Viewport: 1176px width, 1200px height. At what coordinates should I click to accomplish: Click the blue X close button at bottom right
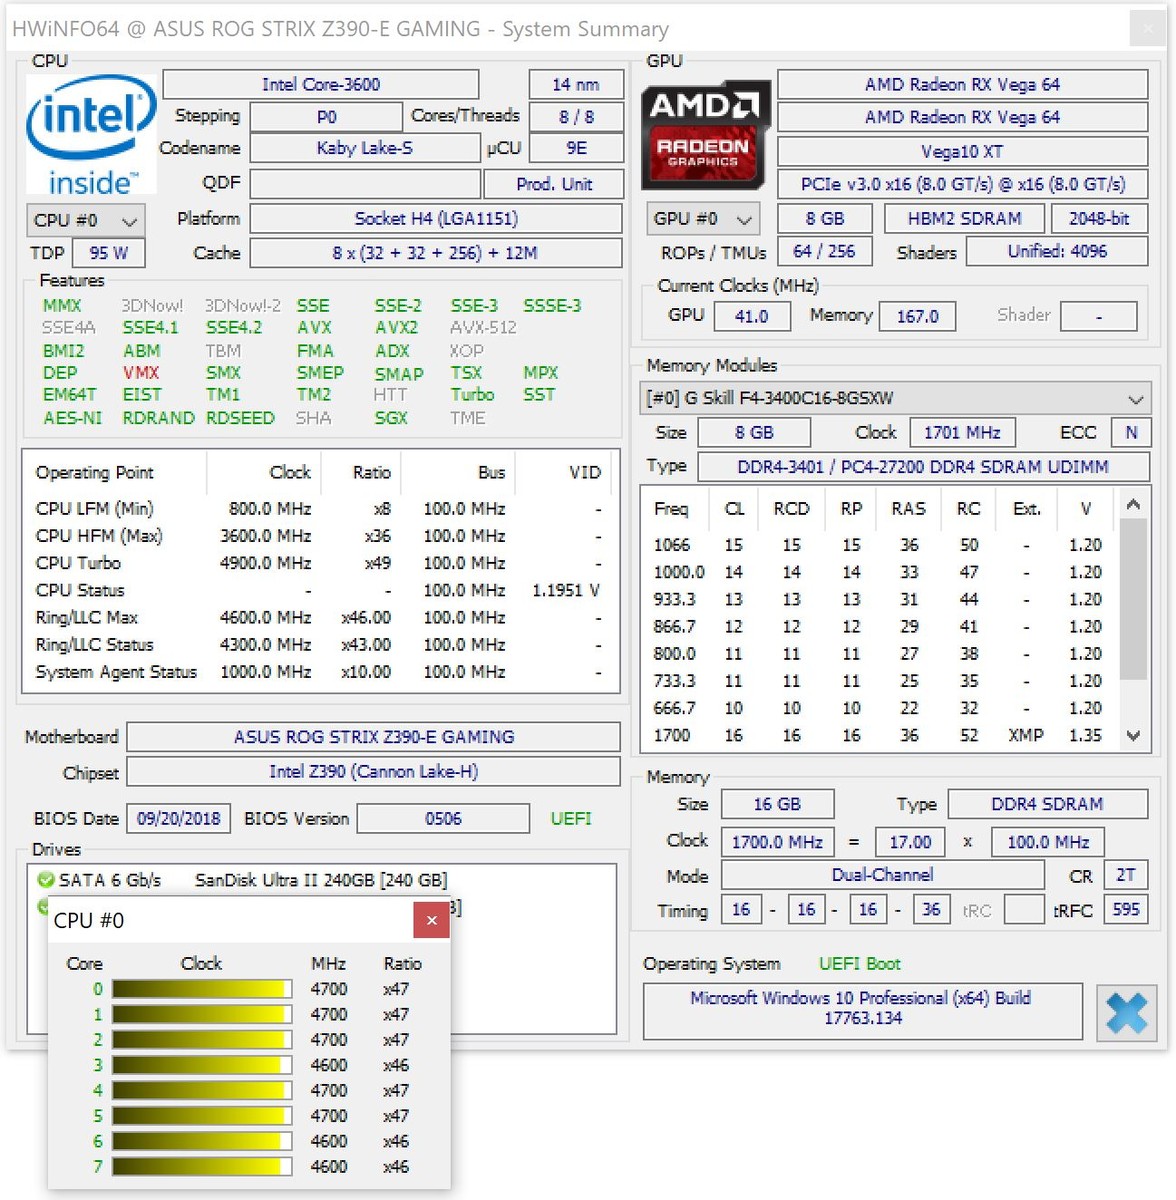click(x=1127, y=1012)
